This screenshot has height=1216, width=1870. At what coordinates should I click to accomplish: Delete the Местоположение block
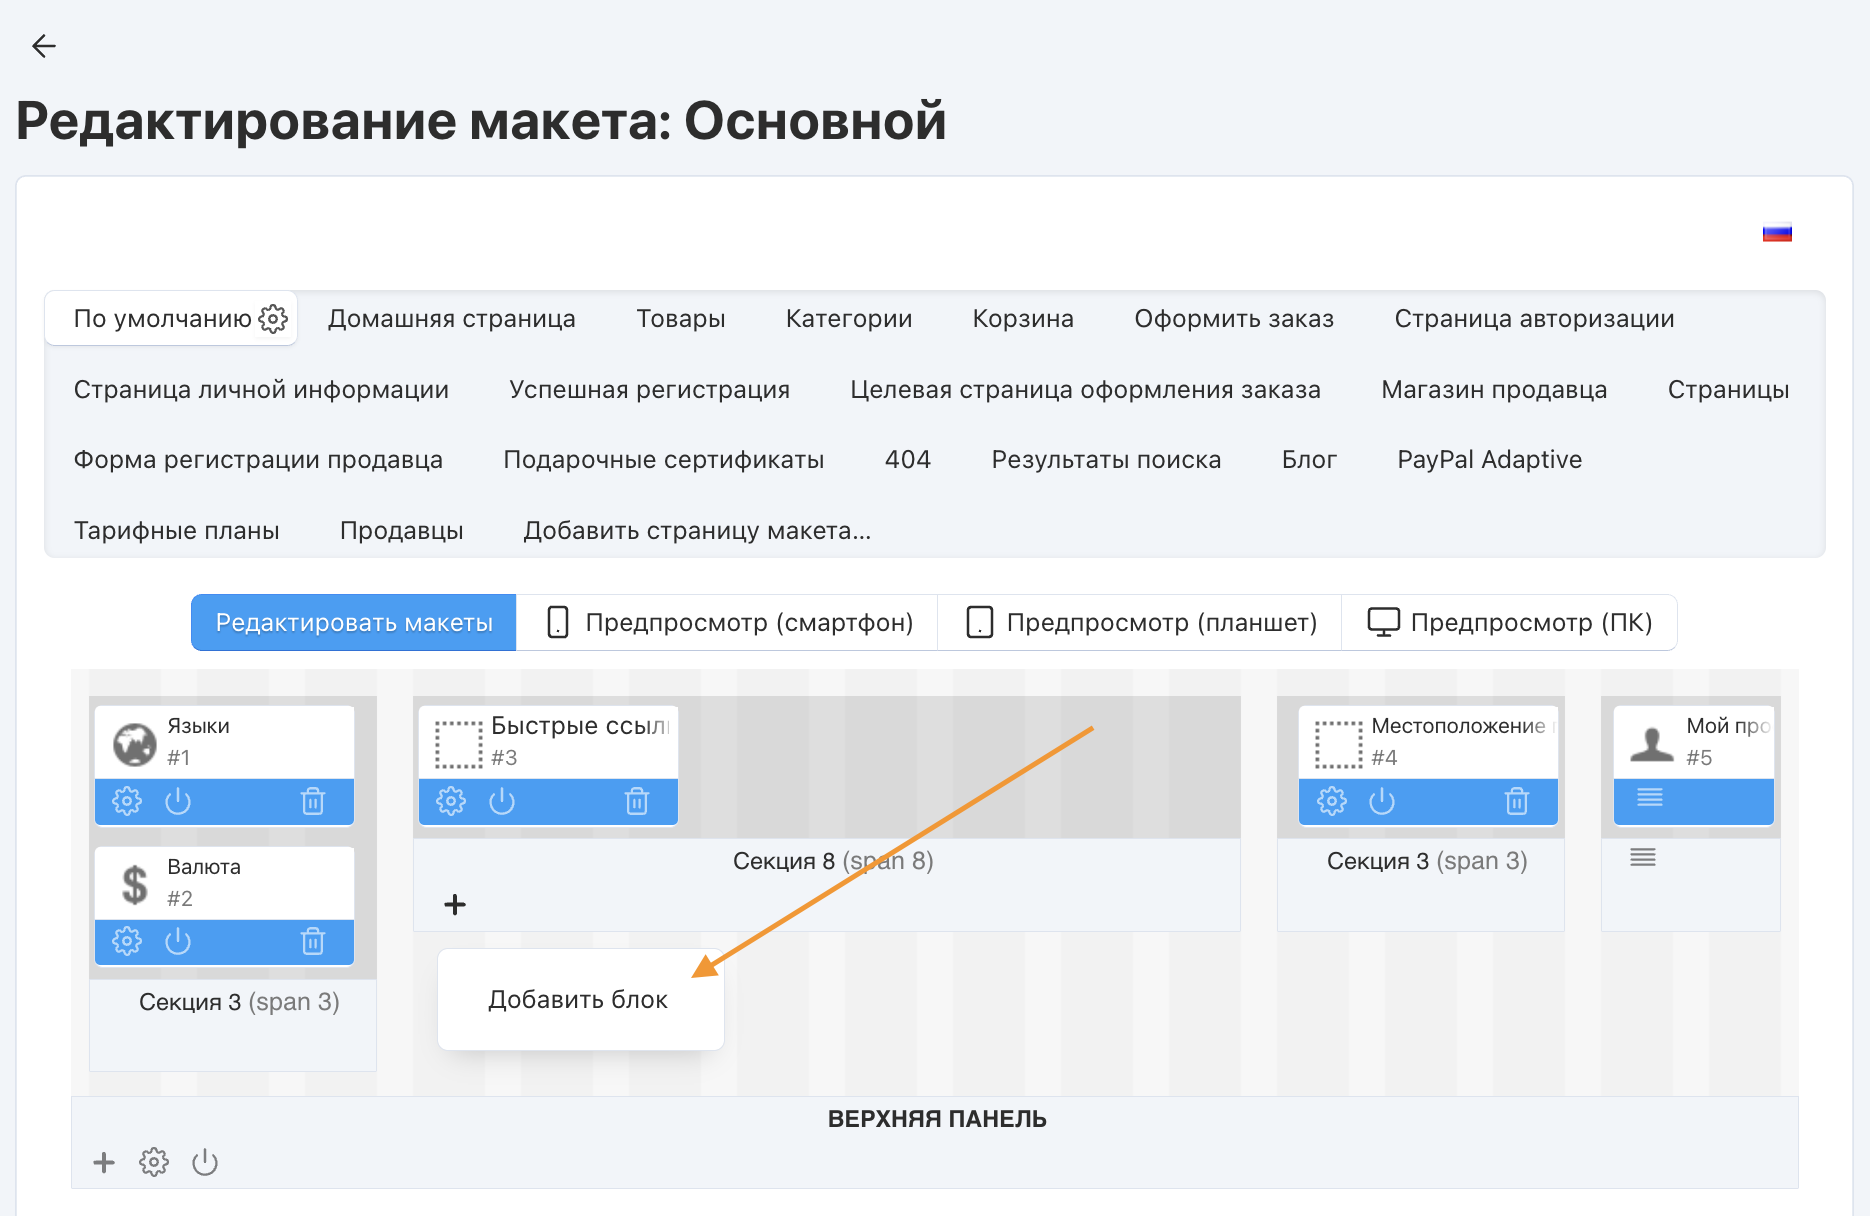coord(1517,801)
